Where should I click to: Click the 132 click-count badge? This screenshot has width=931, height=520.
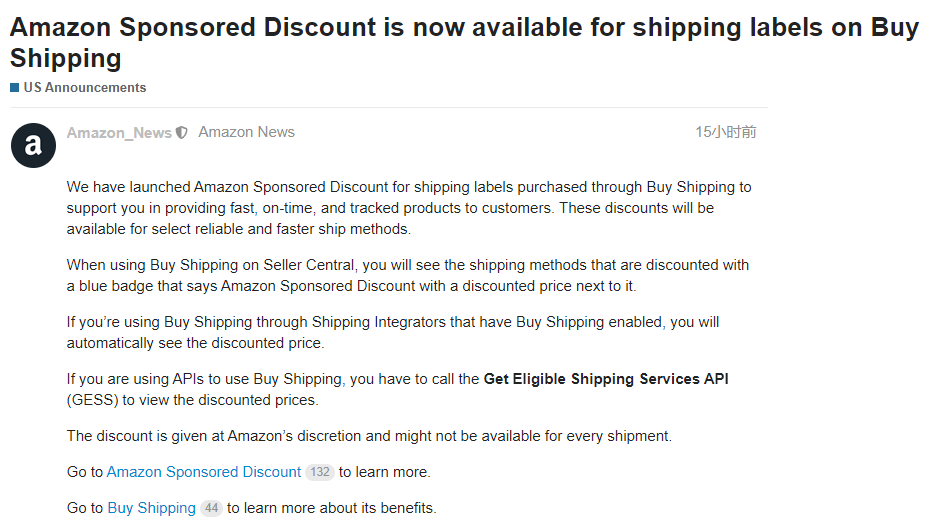[319, 472]
